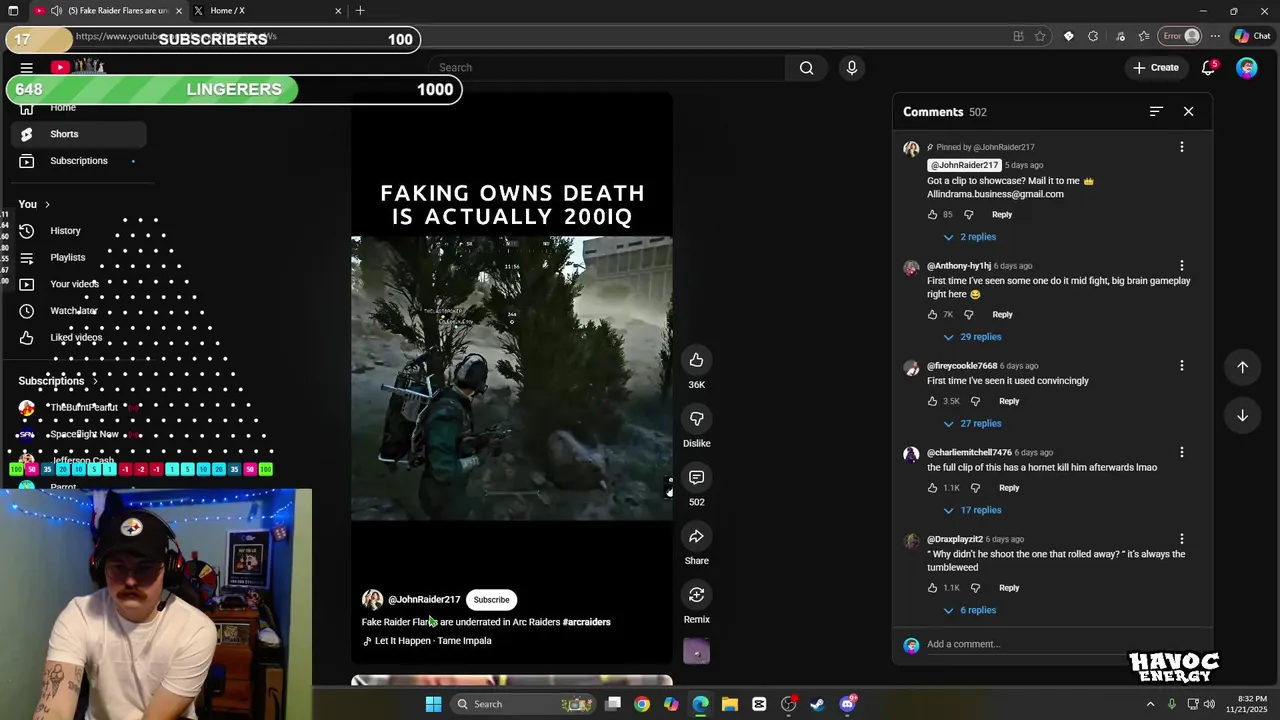Expand 6 replies on Draxplayzit2's comment
The image size is (1280, 720).
point(969,610)
